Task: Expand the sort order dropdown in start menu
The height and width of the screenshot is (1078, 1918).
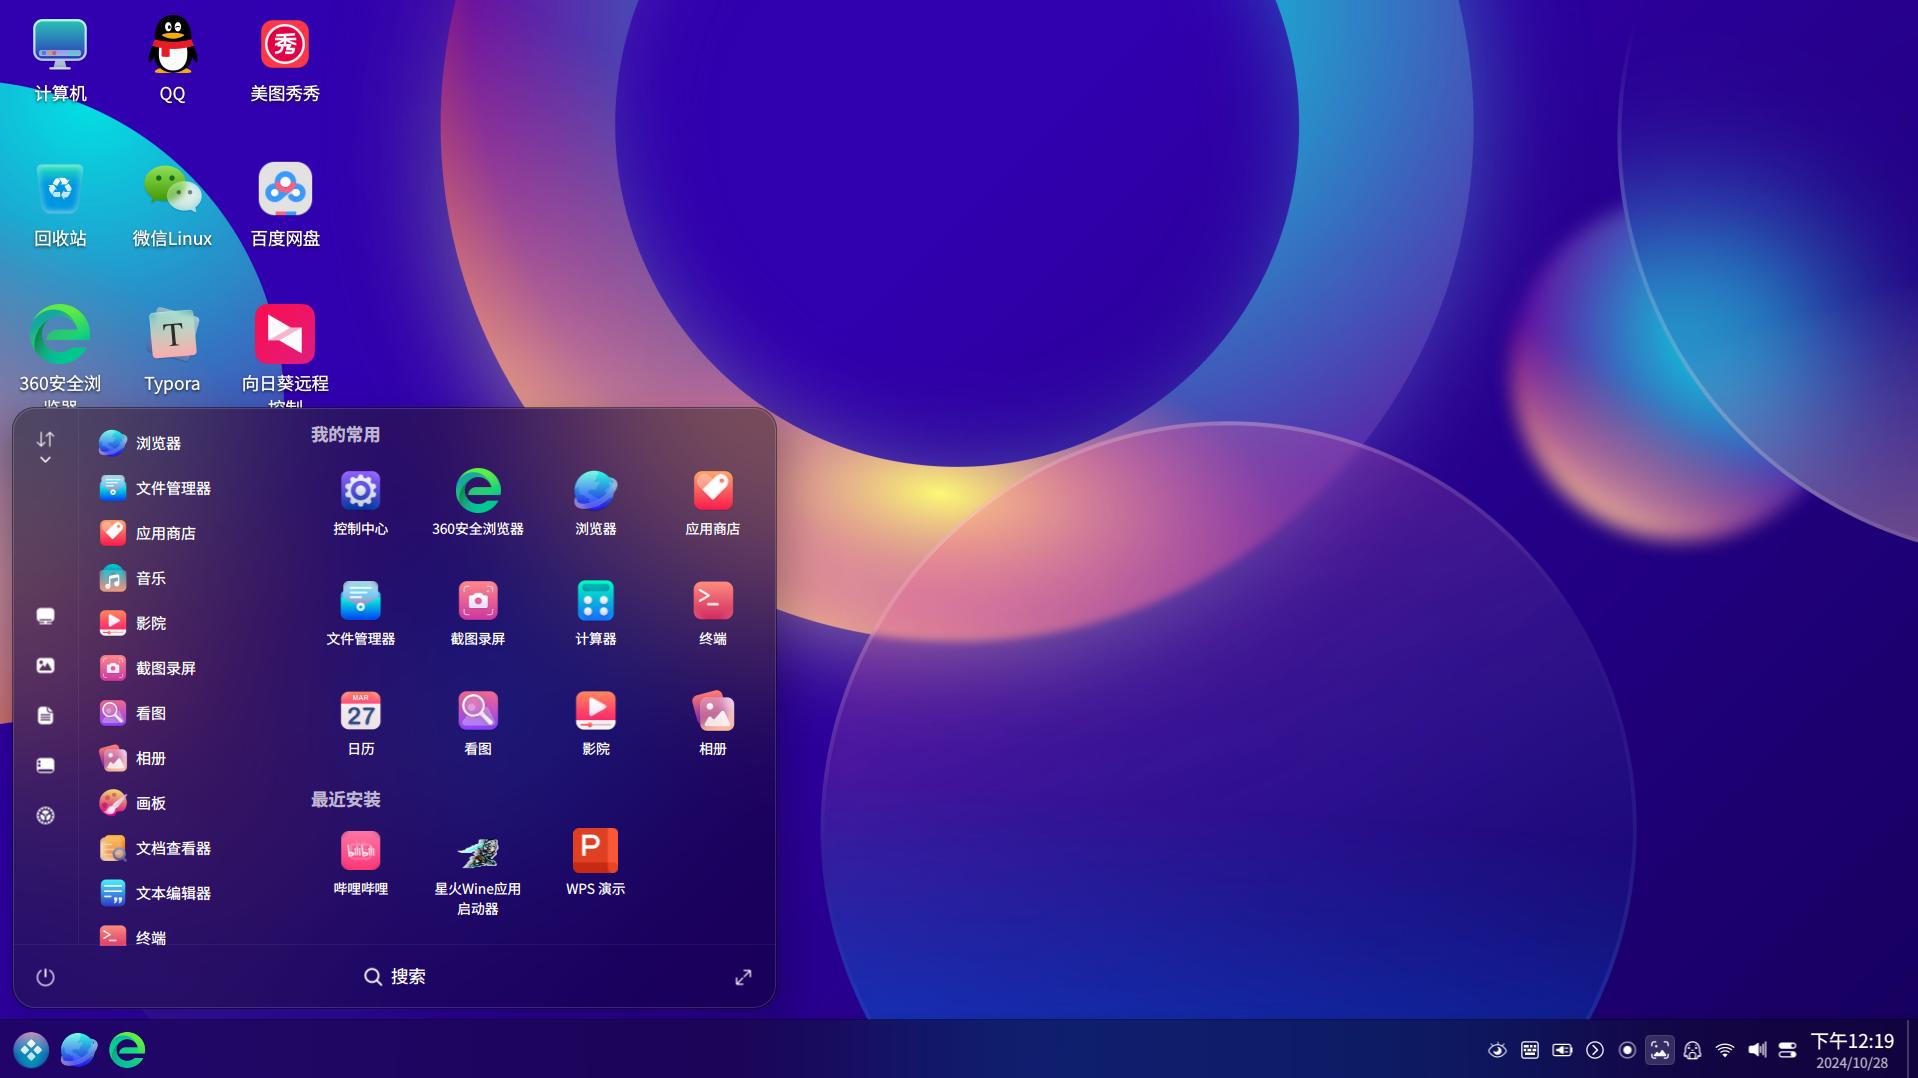Action: click(x=45, y=447)
